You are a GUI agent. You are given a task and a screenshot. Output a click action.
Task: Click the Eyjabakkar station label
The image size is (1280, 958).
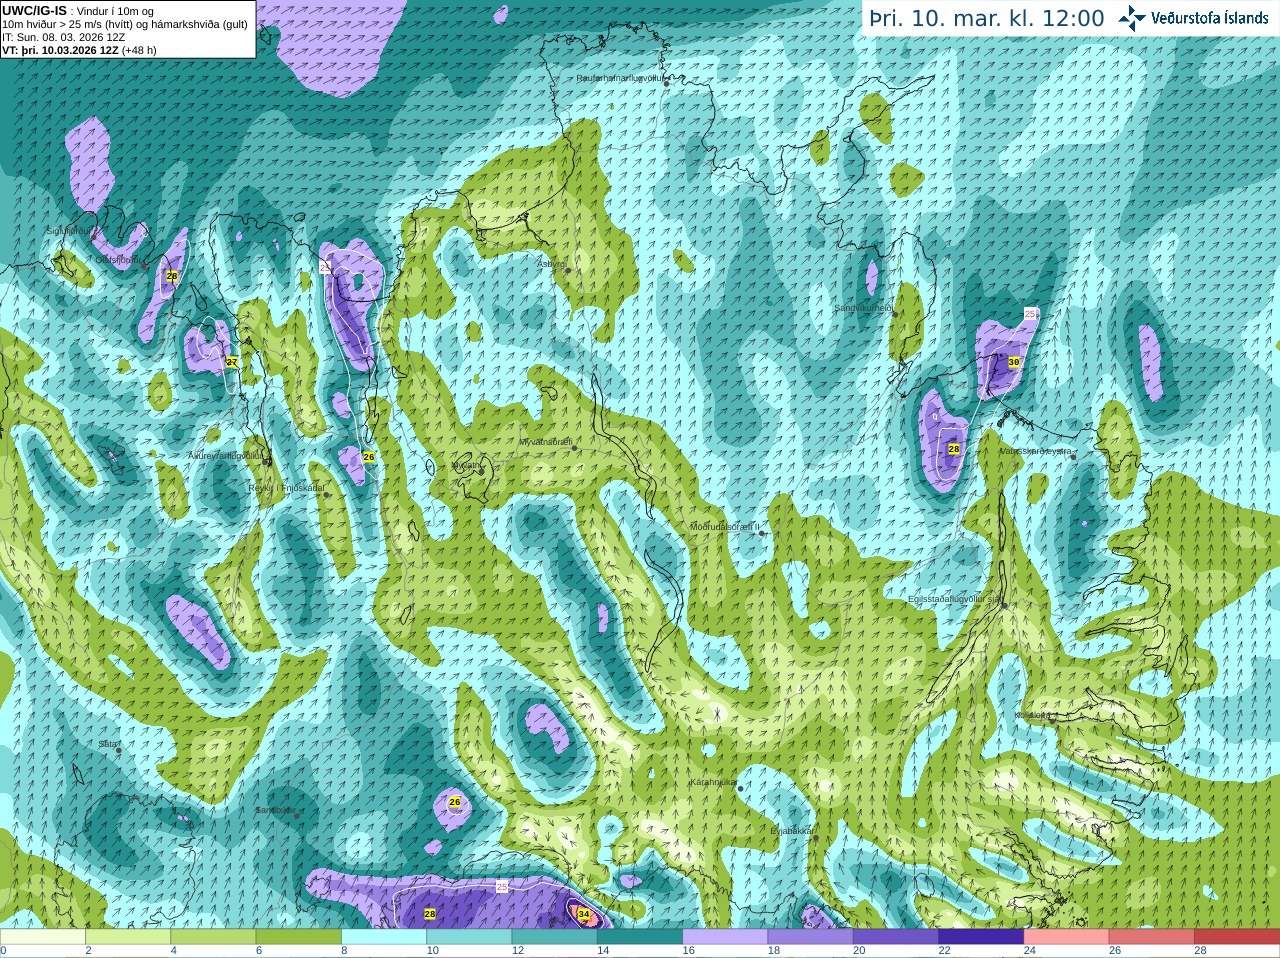(793, 830)
